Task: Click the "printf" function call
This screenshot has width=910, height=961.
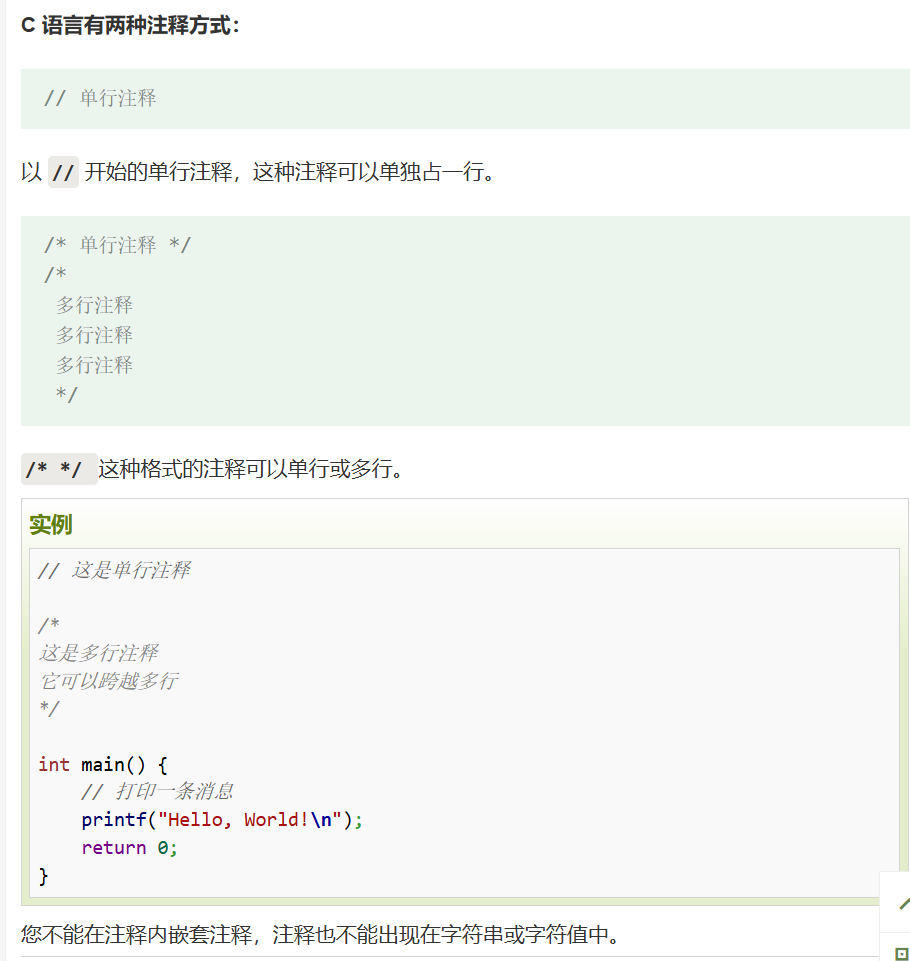Action: tap(113, 820)
